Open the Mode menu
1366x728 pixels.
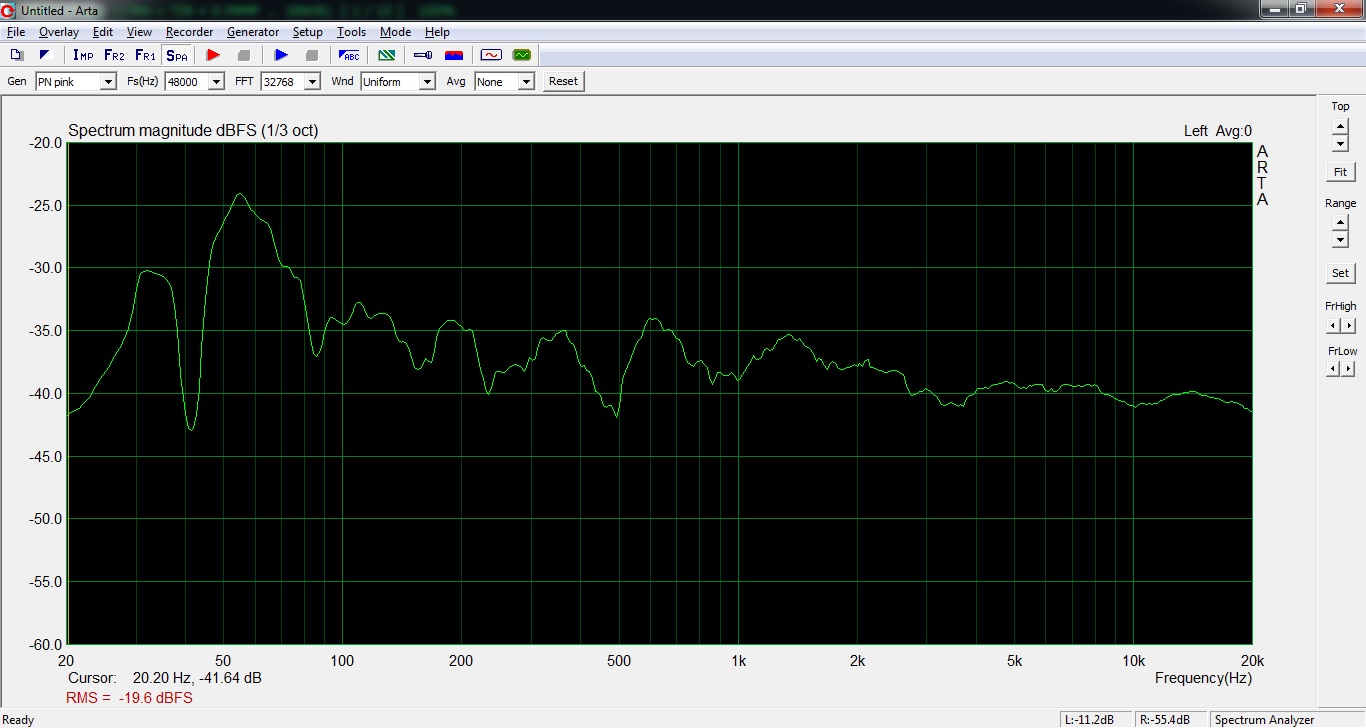click(x=396, y=32)
